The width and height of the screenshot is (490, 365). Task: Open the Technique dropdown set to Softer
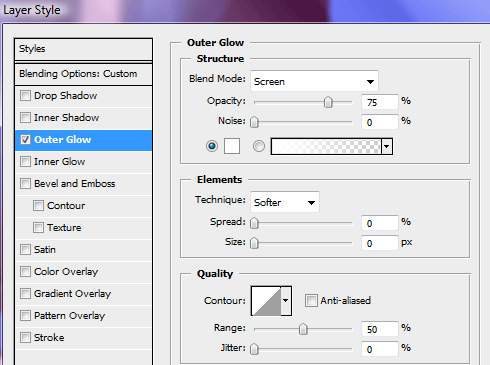pyautogui.click(x=285, y=202)
